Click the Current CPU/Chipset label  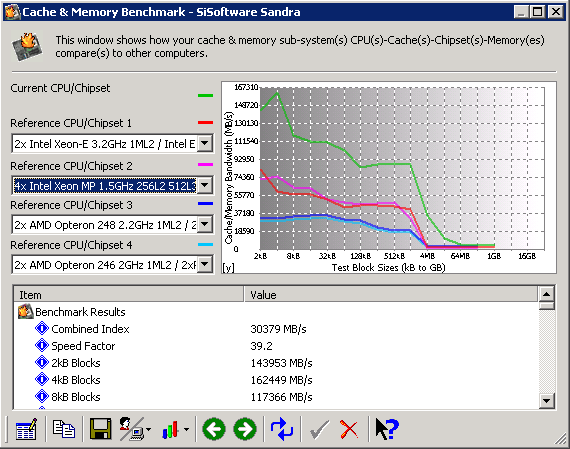(60, 88)
